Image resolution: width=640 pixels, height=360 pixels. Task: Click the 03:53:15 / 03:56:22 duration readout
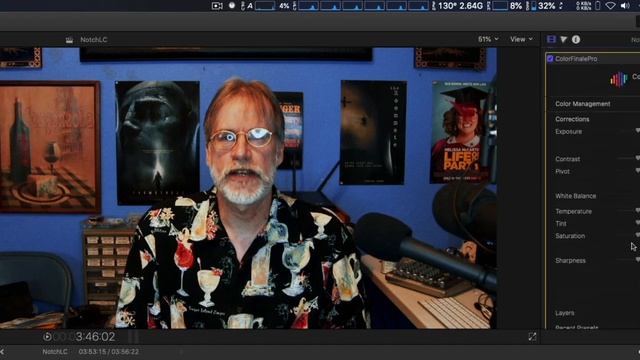pos(109,352)
